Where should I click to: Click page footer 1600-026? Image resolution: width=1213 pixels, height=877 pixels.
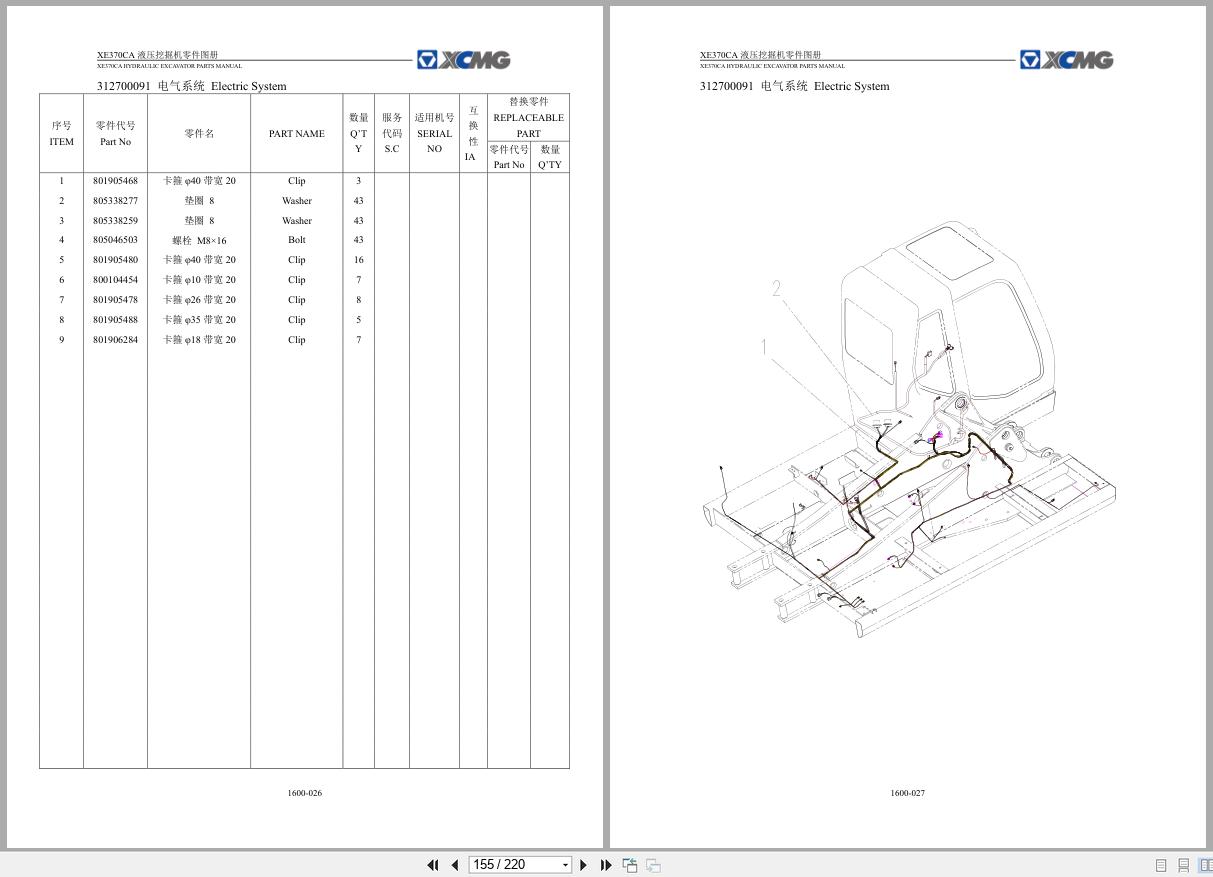pos(305,793)
